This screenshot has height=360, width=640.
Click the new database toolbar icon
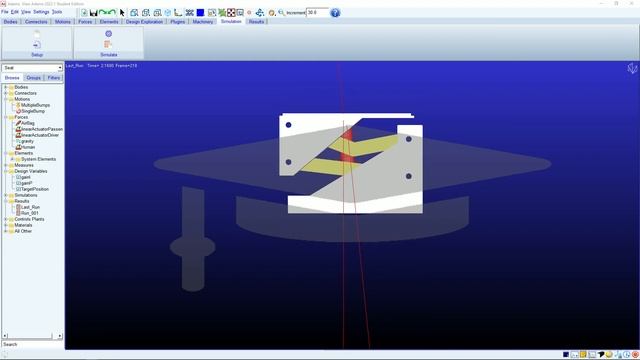coord(84,13)
